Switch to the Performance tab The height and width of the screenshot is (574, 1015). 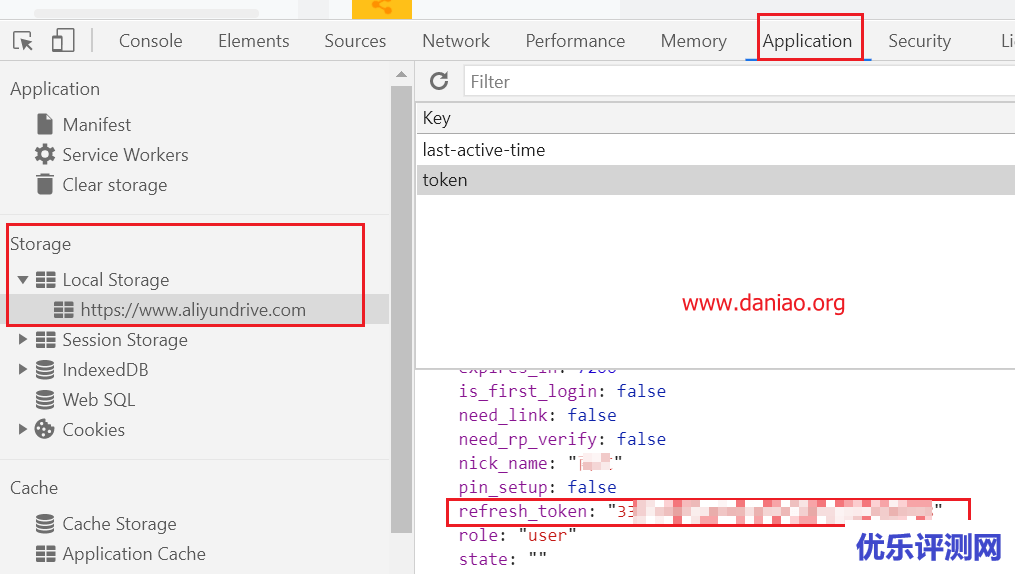575,41
